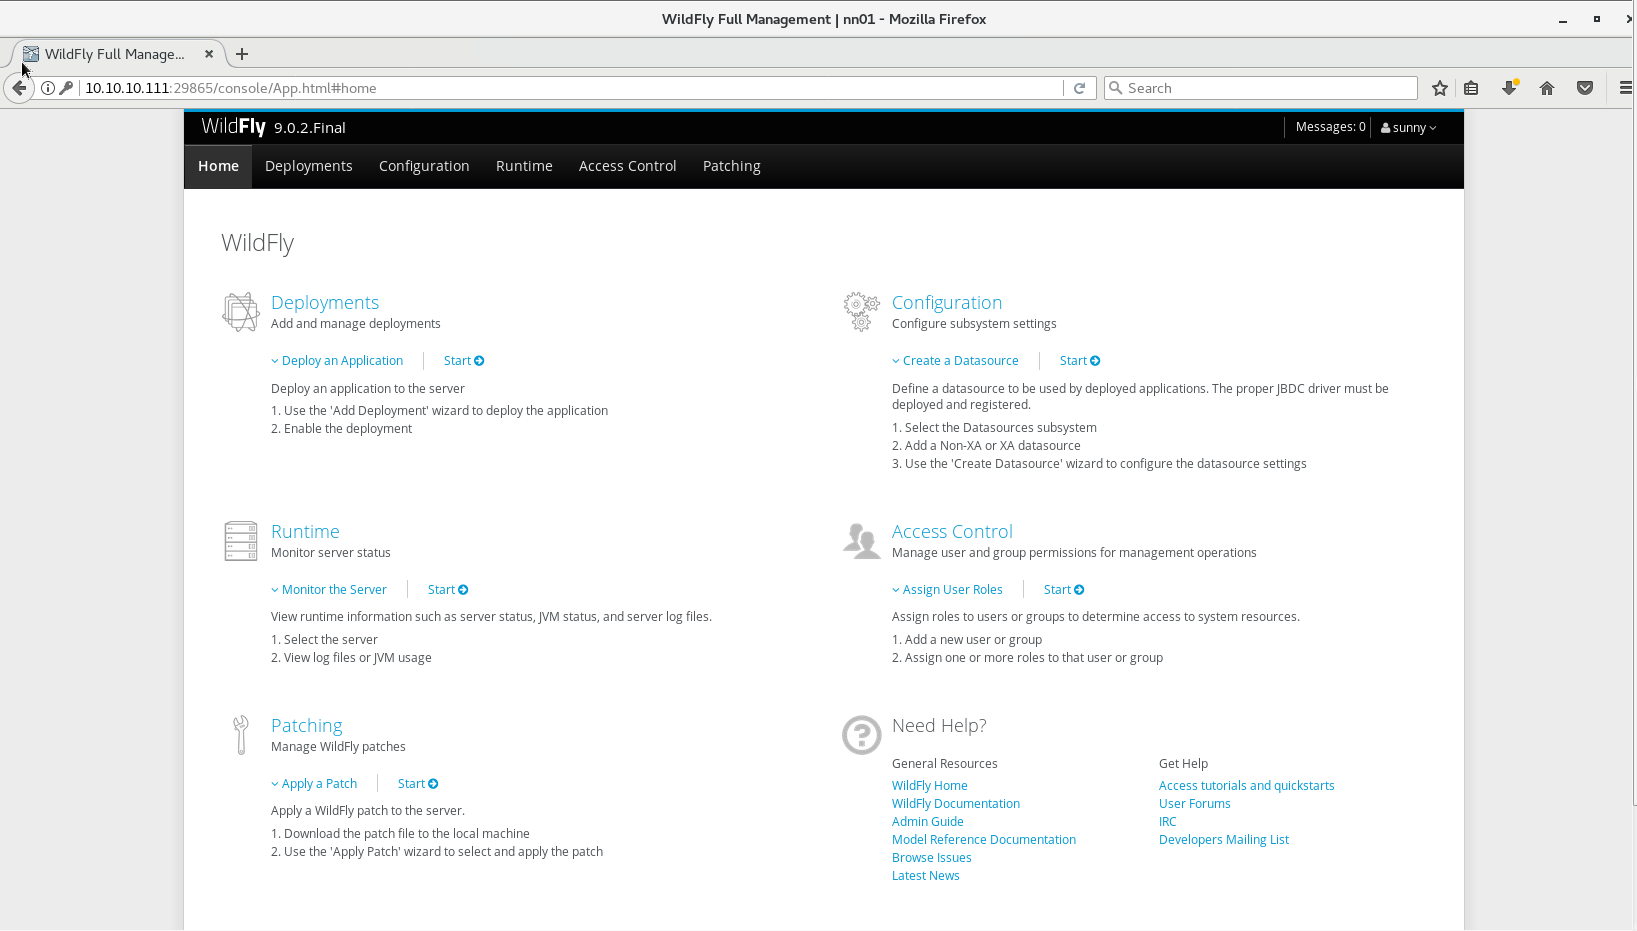Click the Runtime heading link
Viewport: 1637px width, 931px height.
tap(305, 531)
